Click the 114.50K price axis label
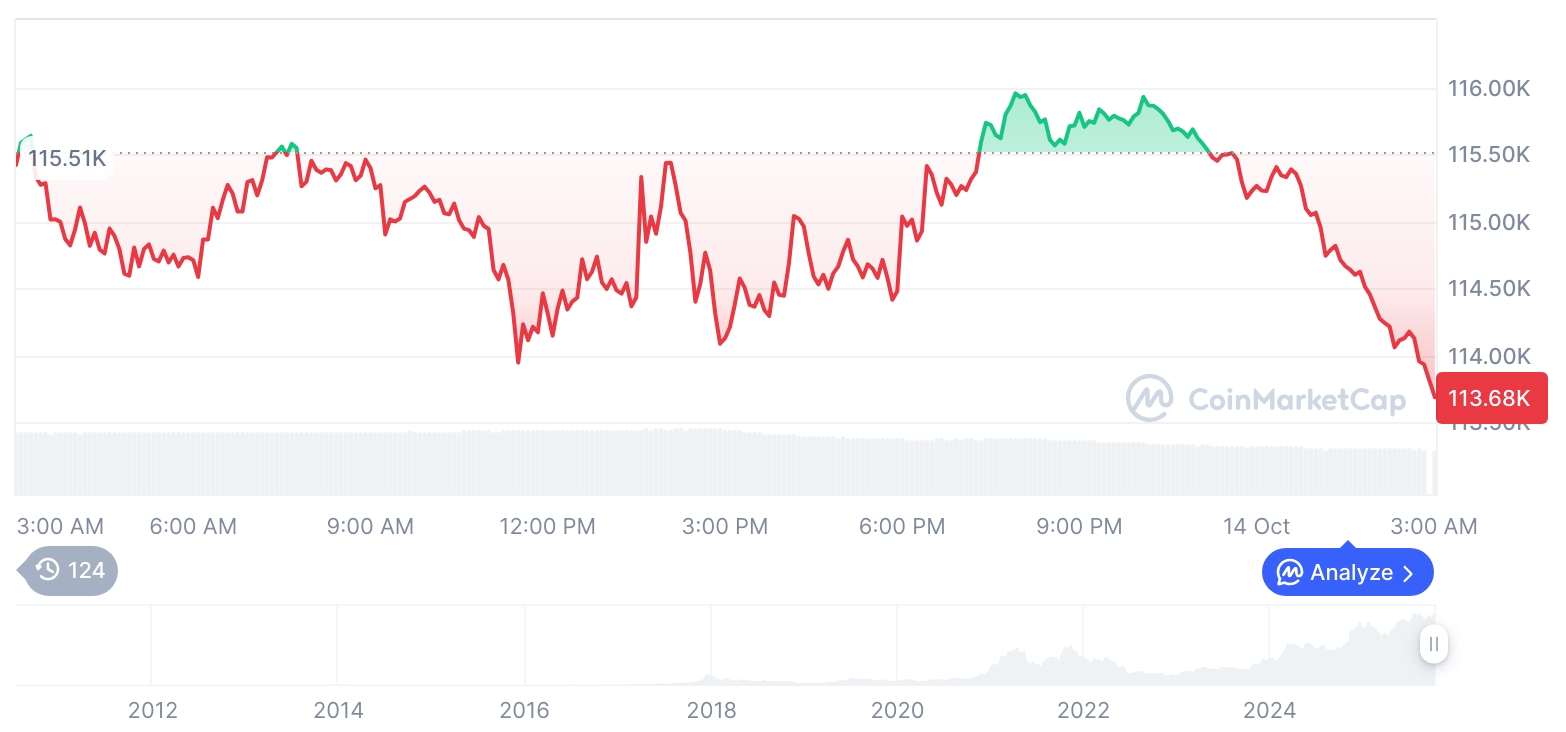 point(1489,289)
